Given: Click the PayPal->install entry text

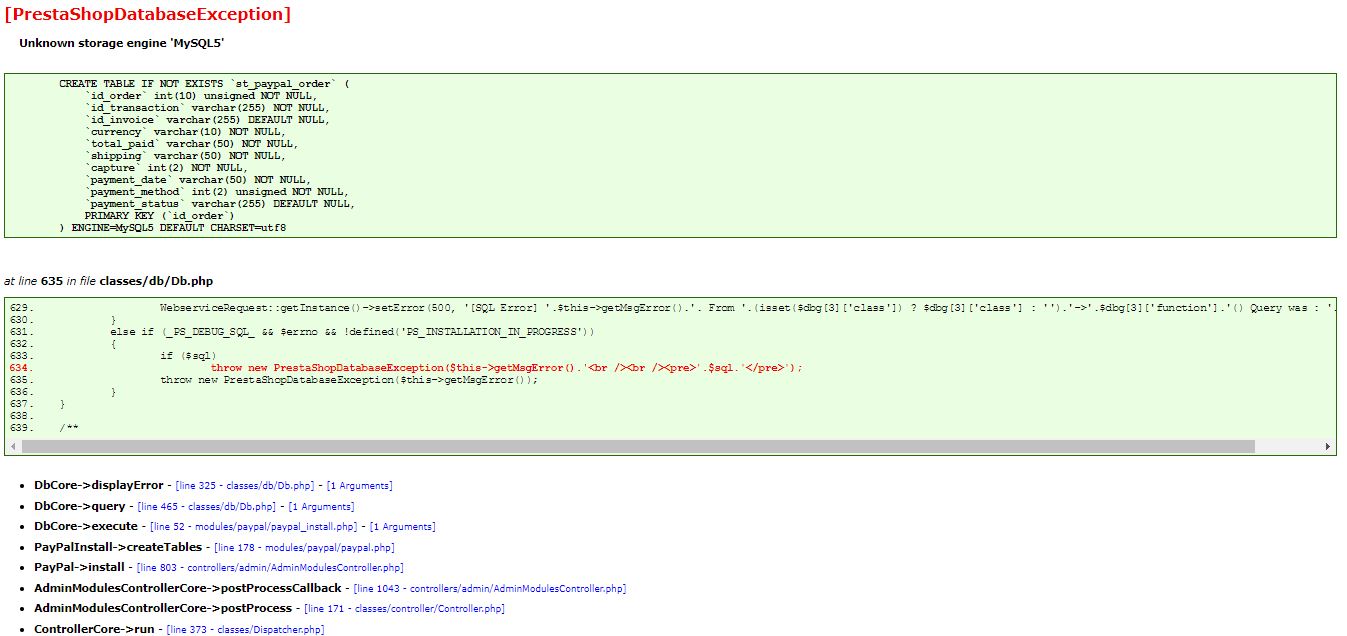Looking at the screenshot, I should 79,568.
